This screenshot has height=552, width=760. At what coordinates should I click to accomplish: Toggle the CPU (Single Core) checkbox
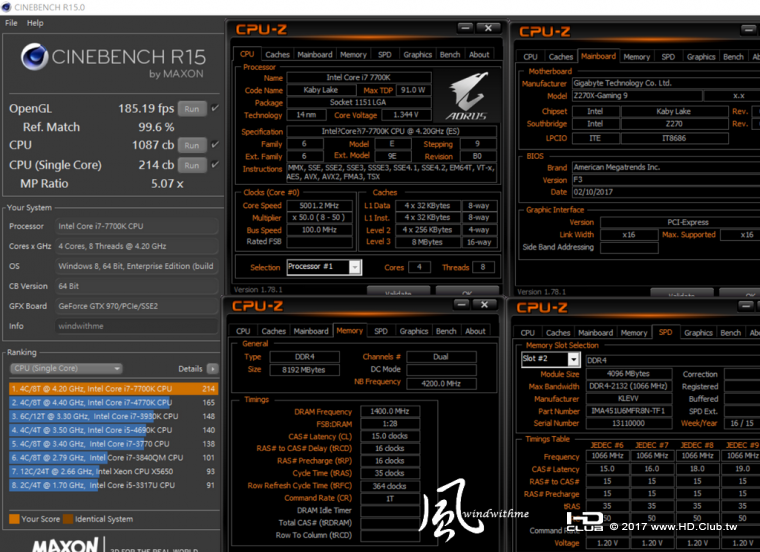(215, 165)
